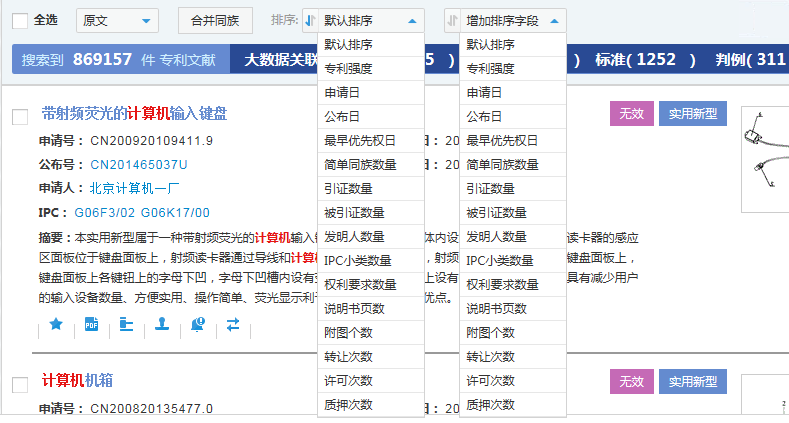The image size is (789, 423).
Task: Click the bar-chart analysis icon under abstract
Action: (x=126, y=324)
